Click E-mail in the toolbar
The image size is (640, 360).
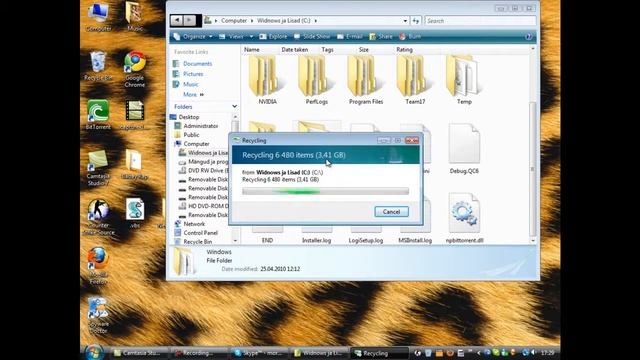coord(350,36)
